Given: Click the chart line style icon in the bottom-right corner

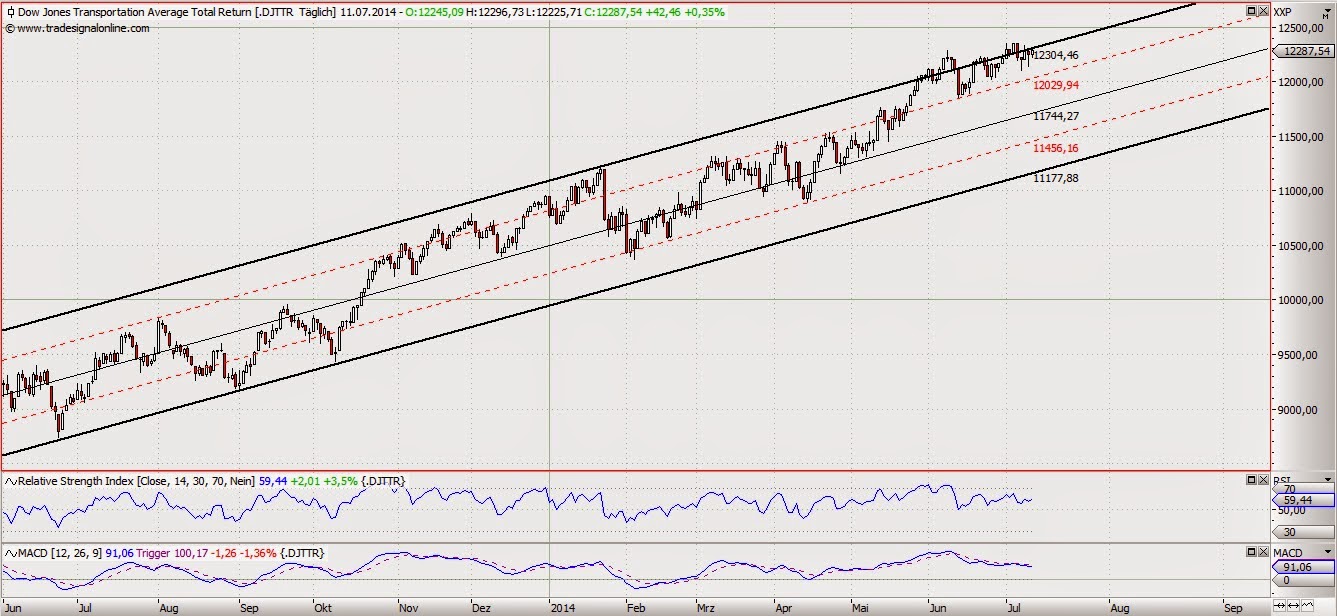Looking at the screenshot, I should (x=1307, y=606).
